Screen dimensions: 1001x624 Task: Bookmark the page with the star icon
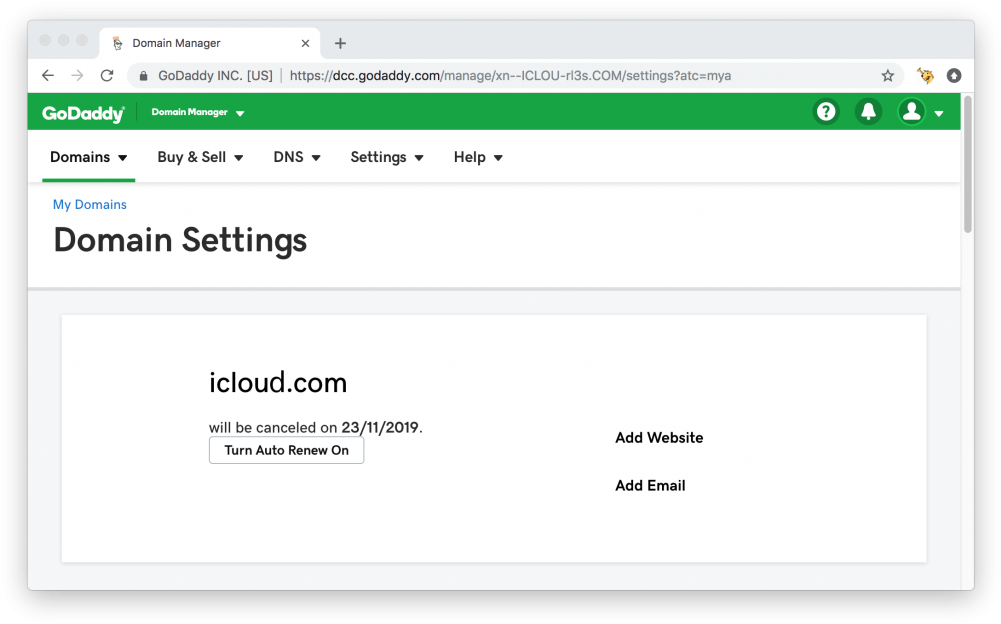[x=888, y=75]
